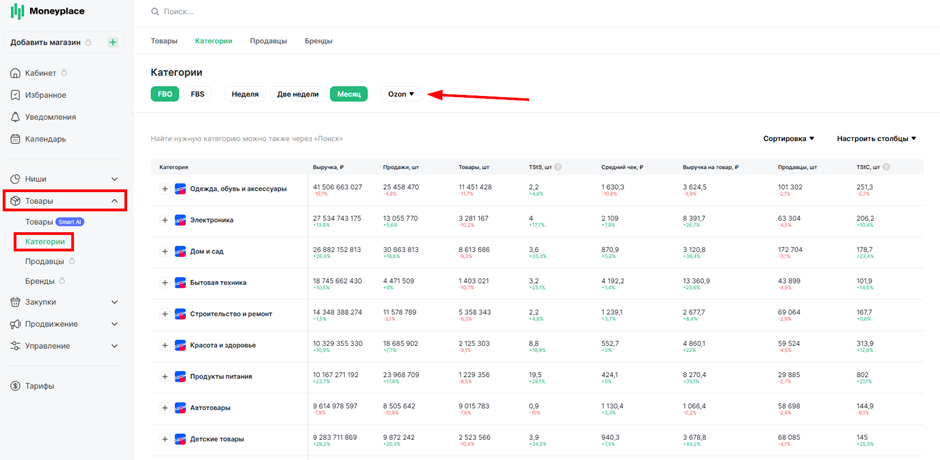Expand the Ниши sidebar section
This screenshot has width=940, height=460.
click(115, 179)
